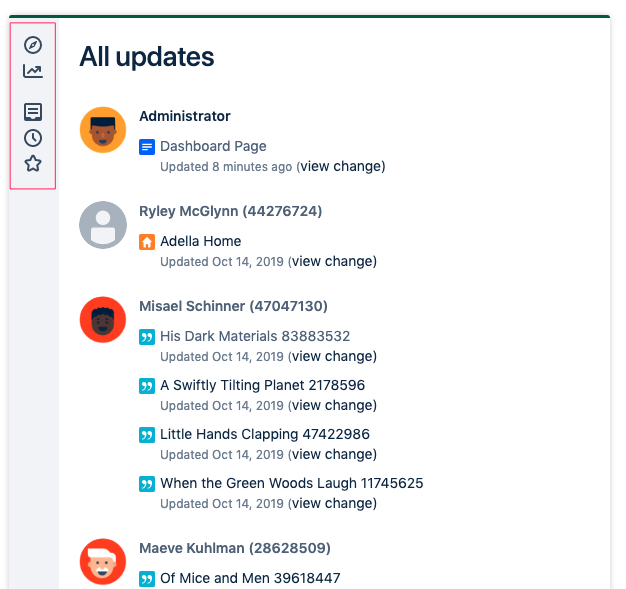Image resolution: width=626 pixels, height=589 pixels.
Task: Click quote icon beside Of Mice and Men
Action: (x=147, y=579)
